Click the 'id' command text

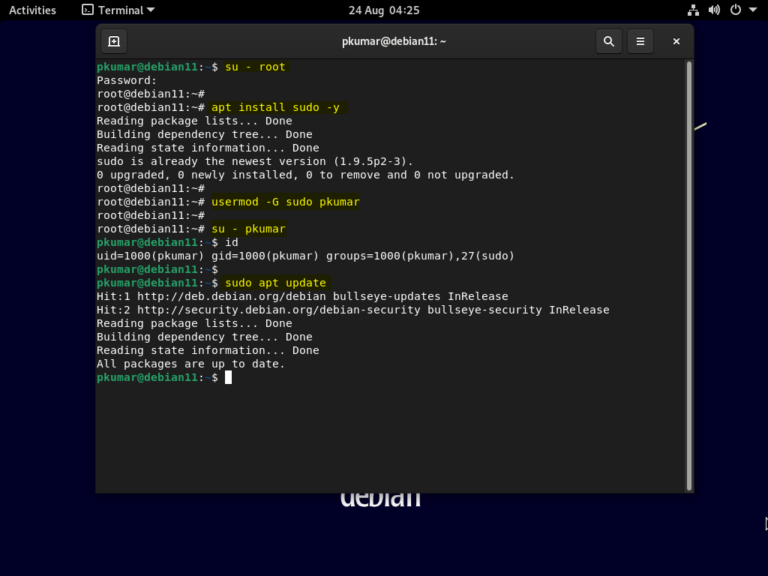coord(232,242)
